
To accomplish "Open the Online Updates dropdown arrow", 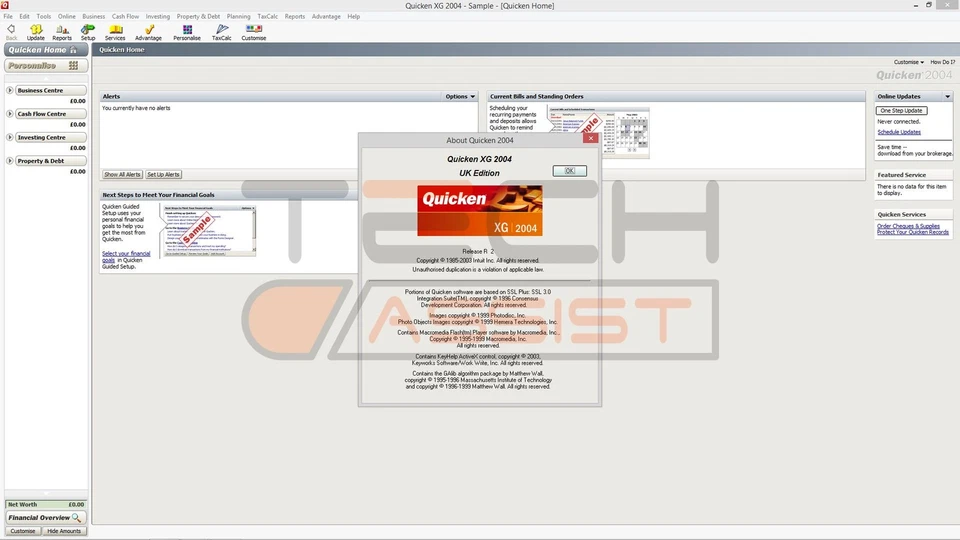I will (947, 97).
